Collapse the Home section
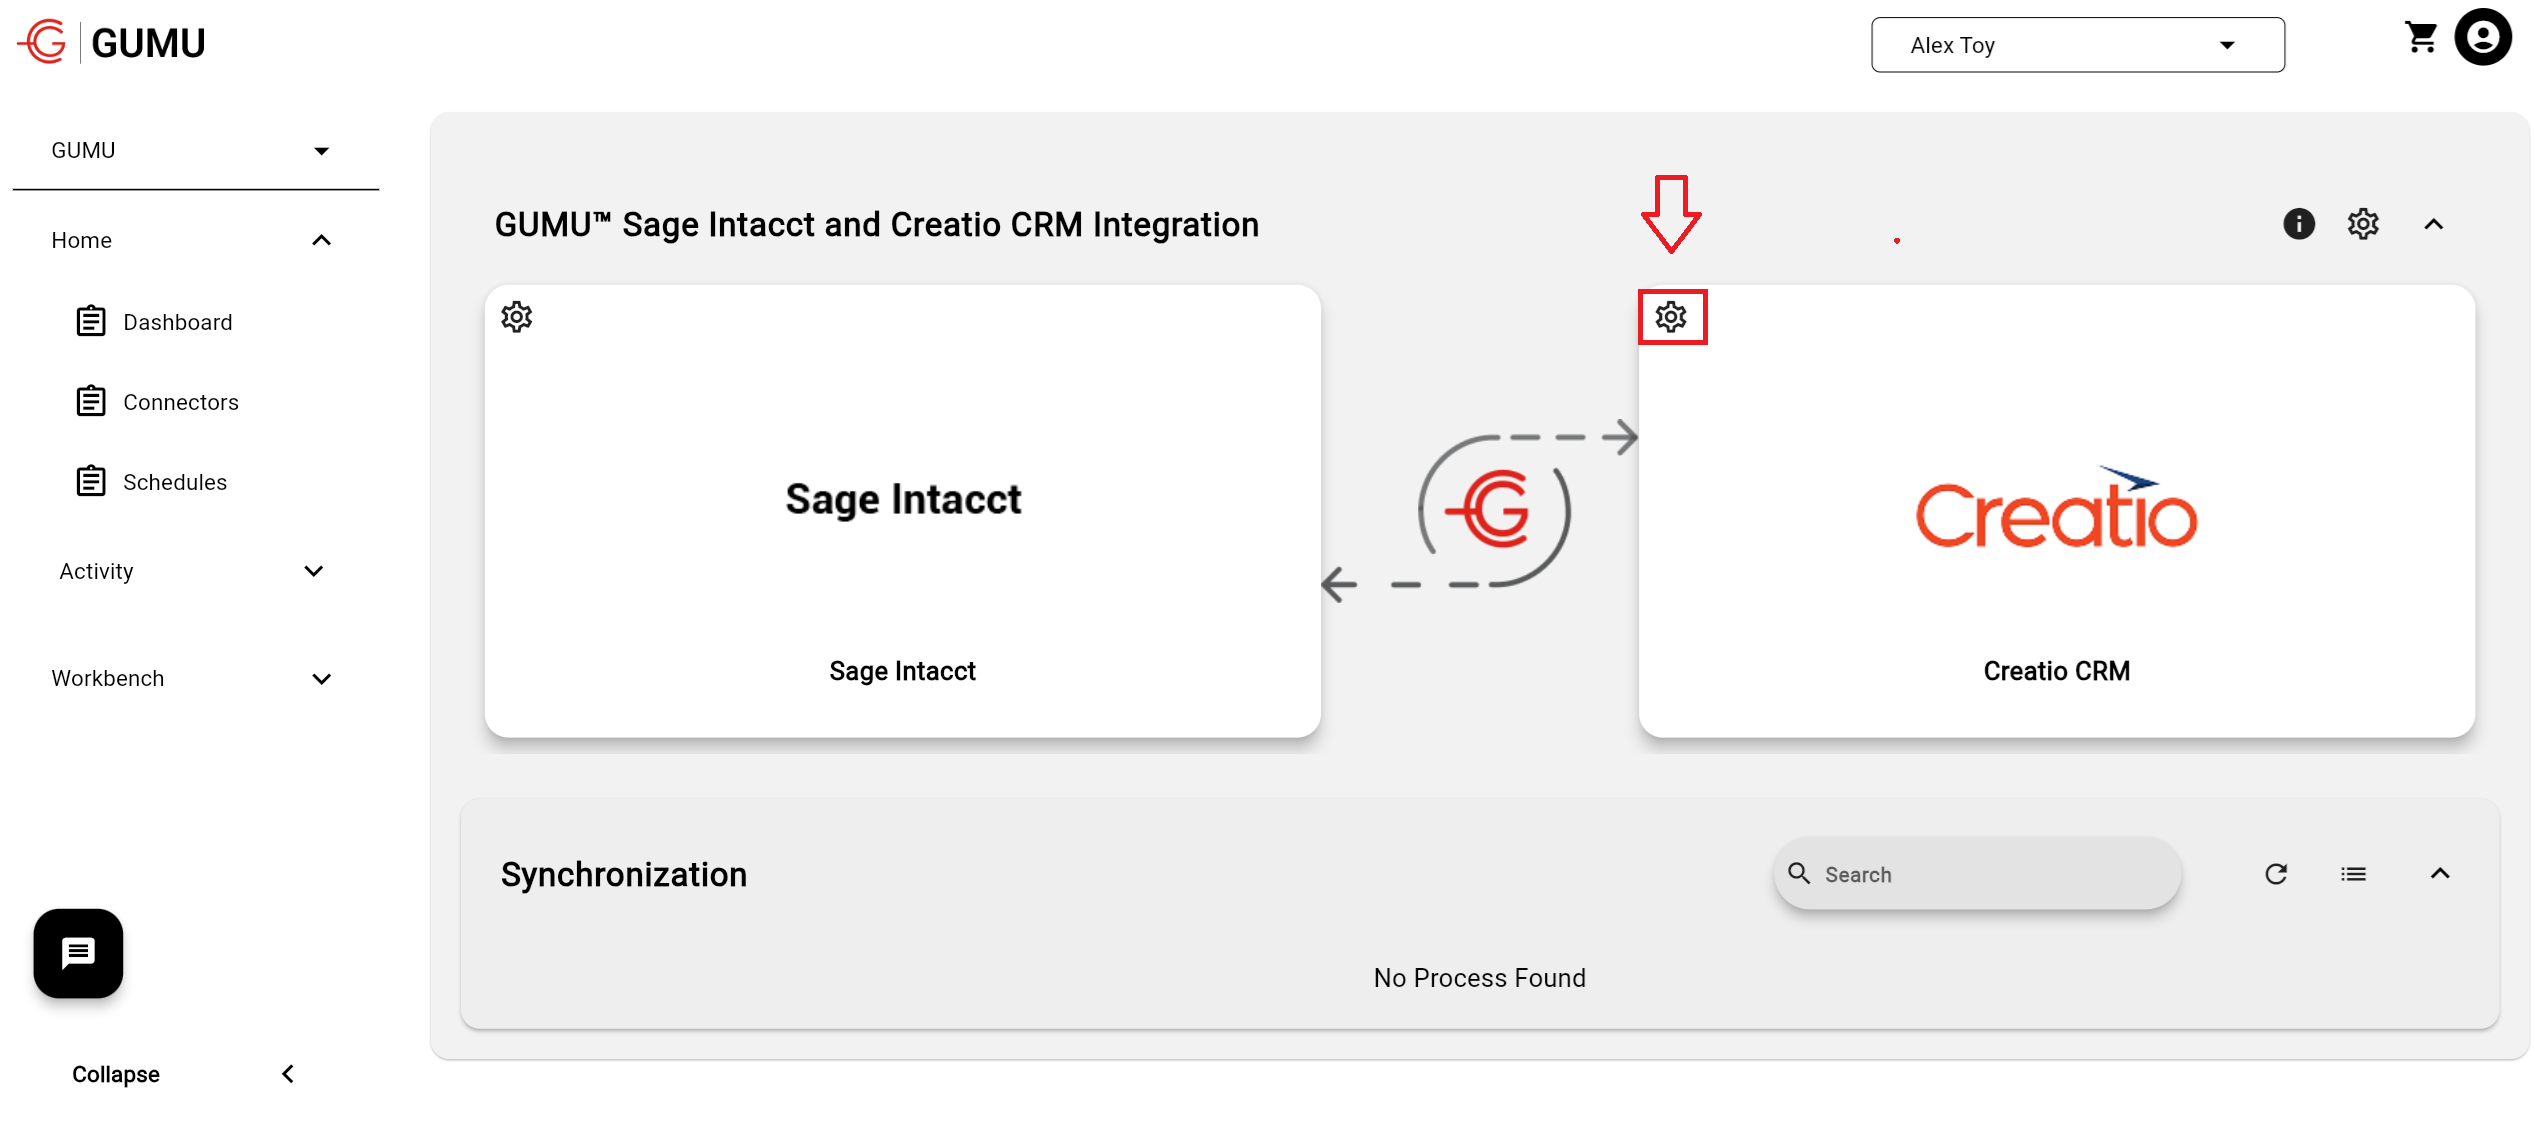The width and height of the screenshot is (2535, 1125). 321,240
